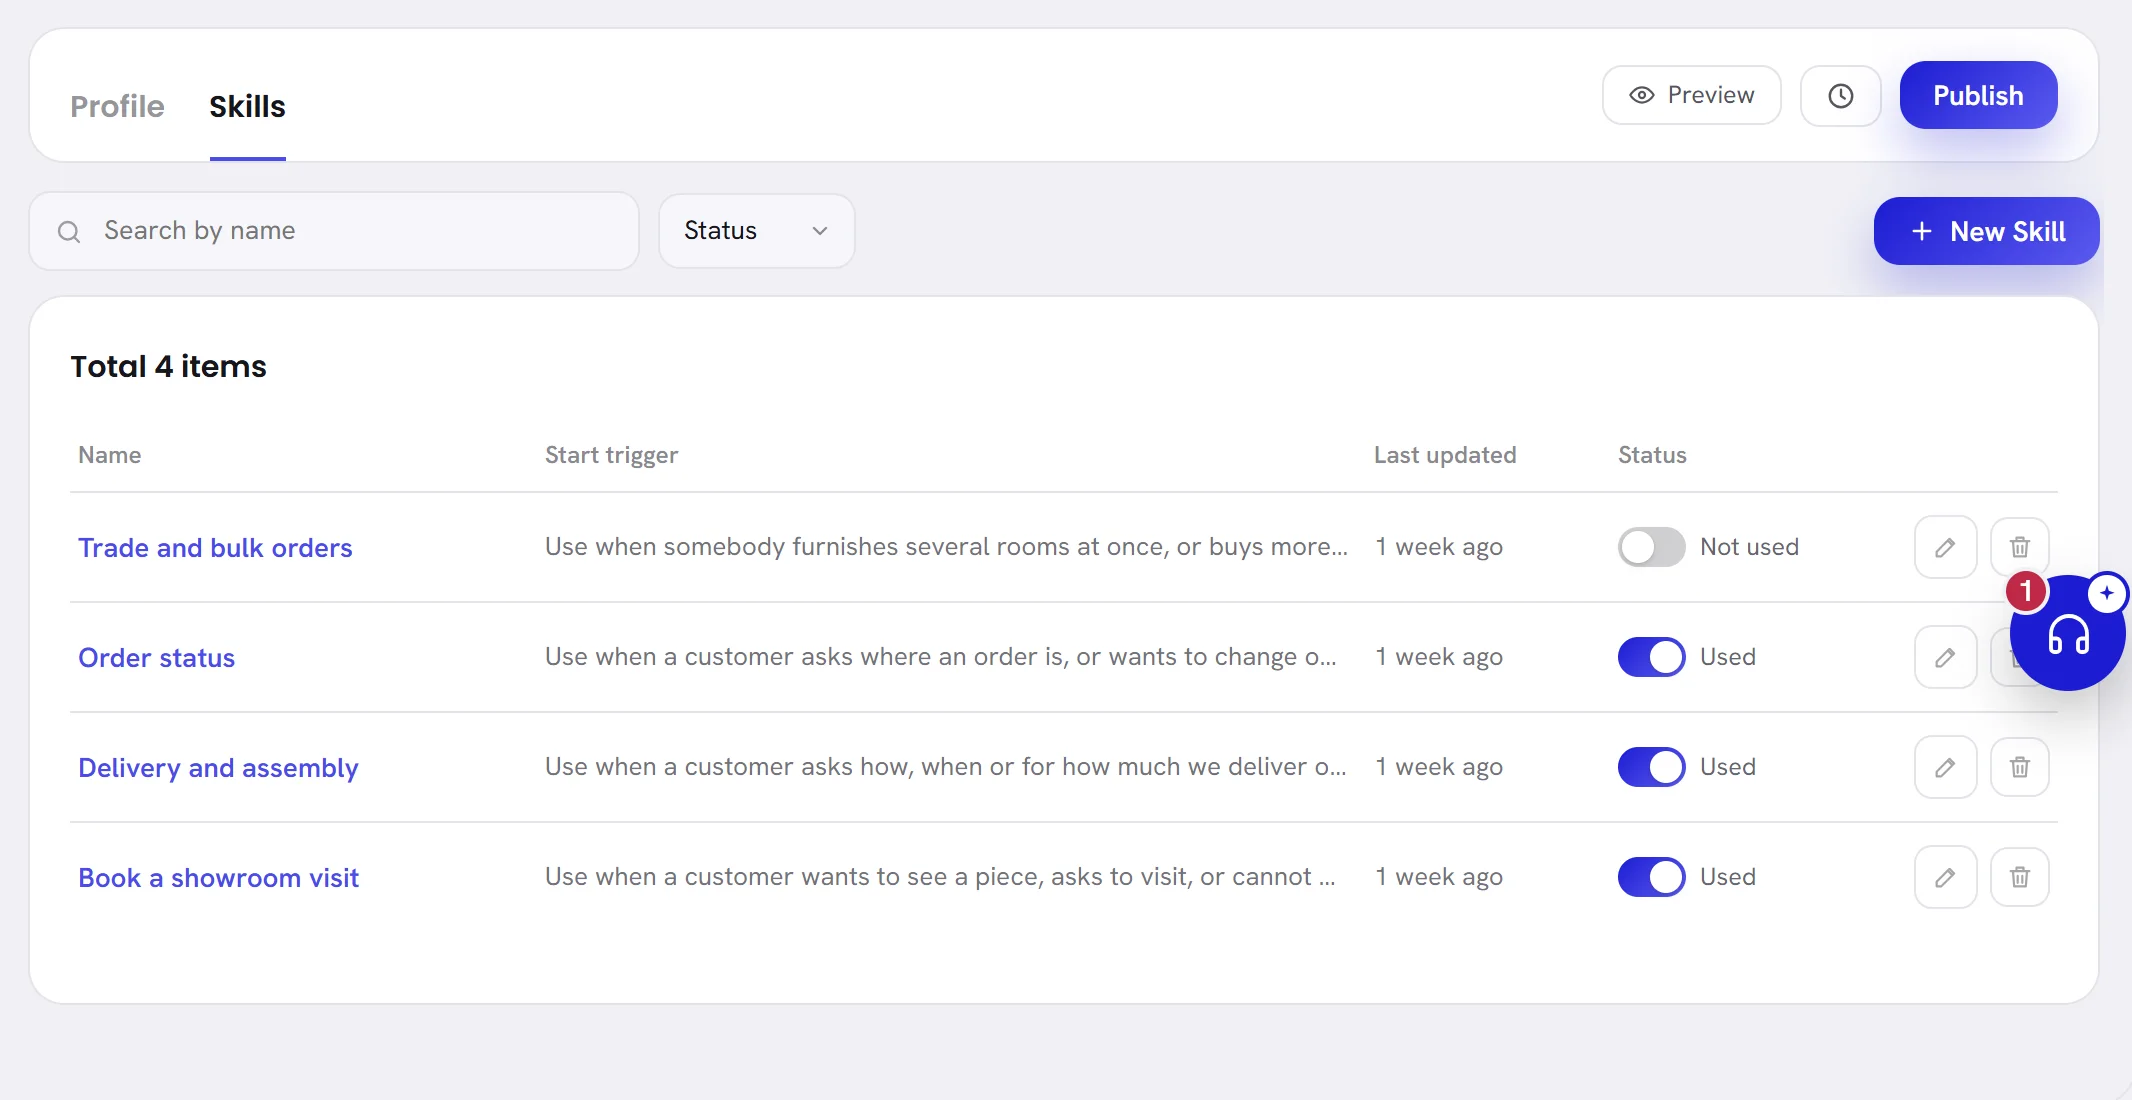Edit the Trade and bulk orders skill

1945,547
